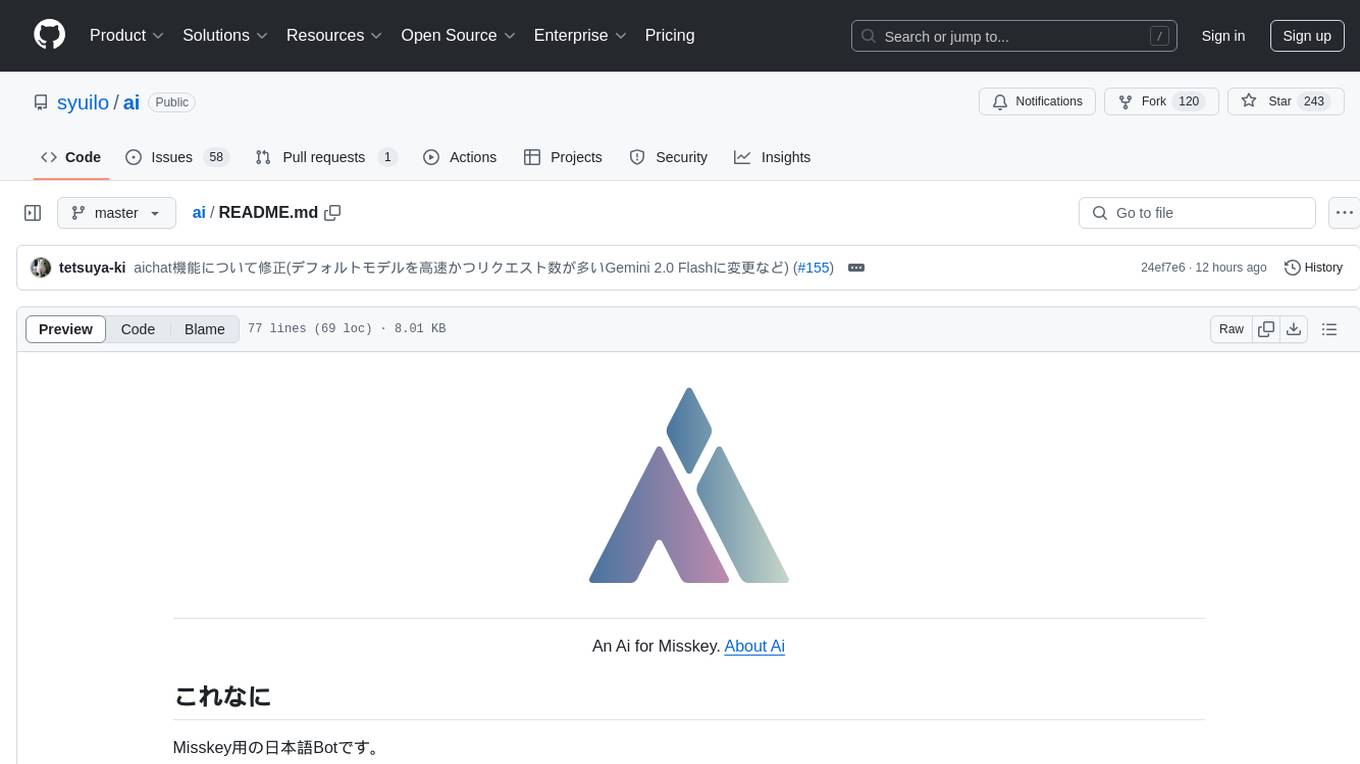The height and width of the screenshot is (764, 1360).
Task: Open the stargazers count 243
Action: tap(1314, 102)
